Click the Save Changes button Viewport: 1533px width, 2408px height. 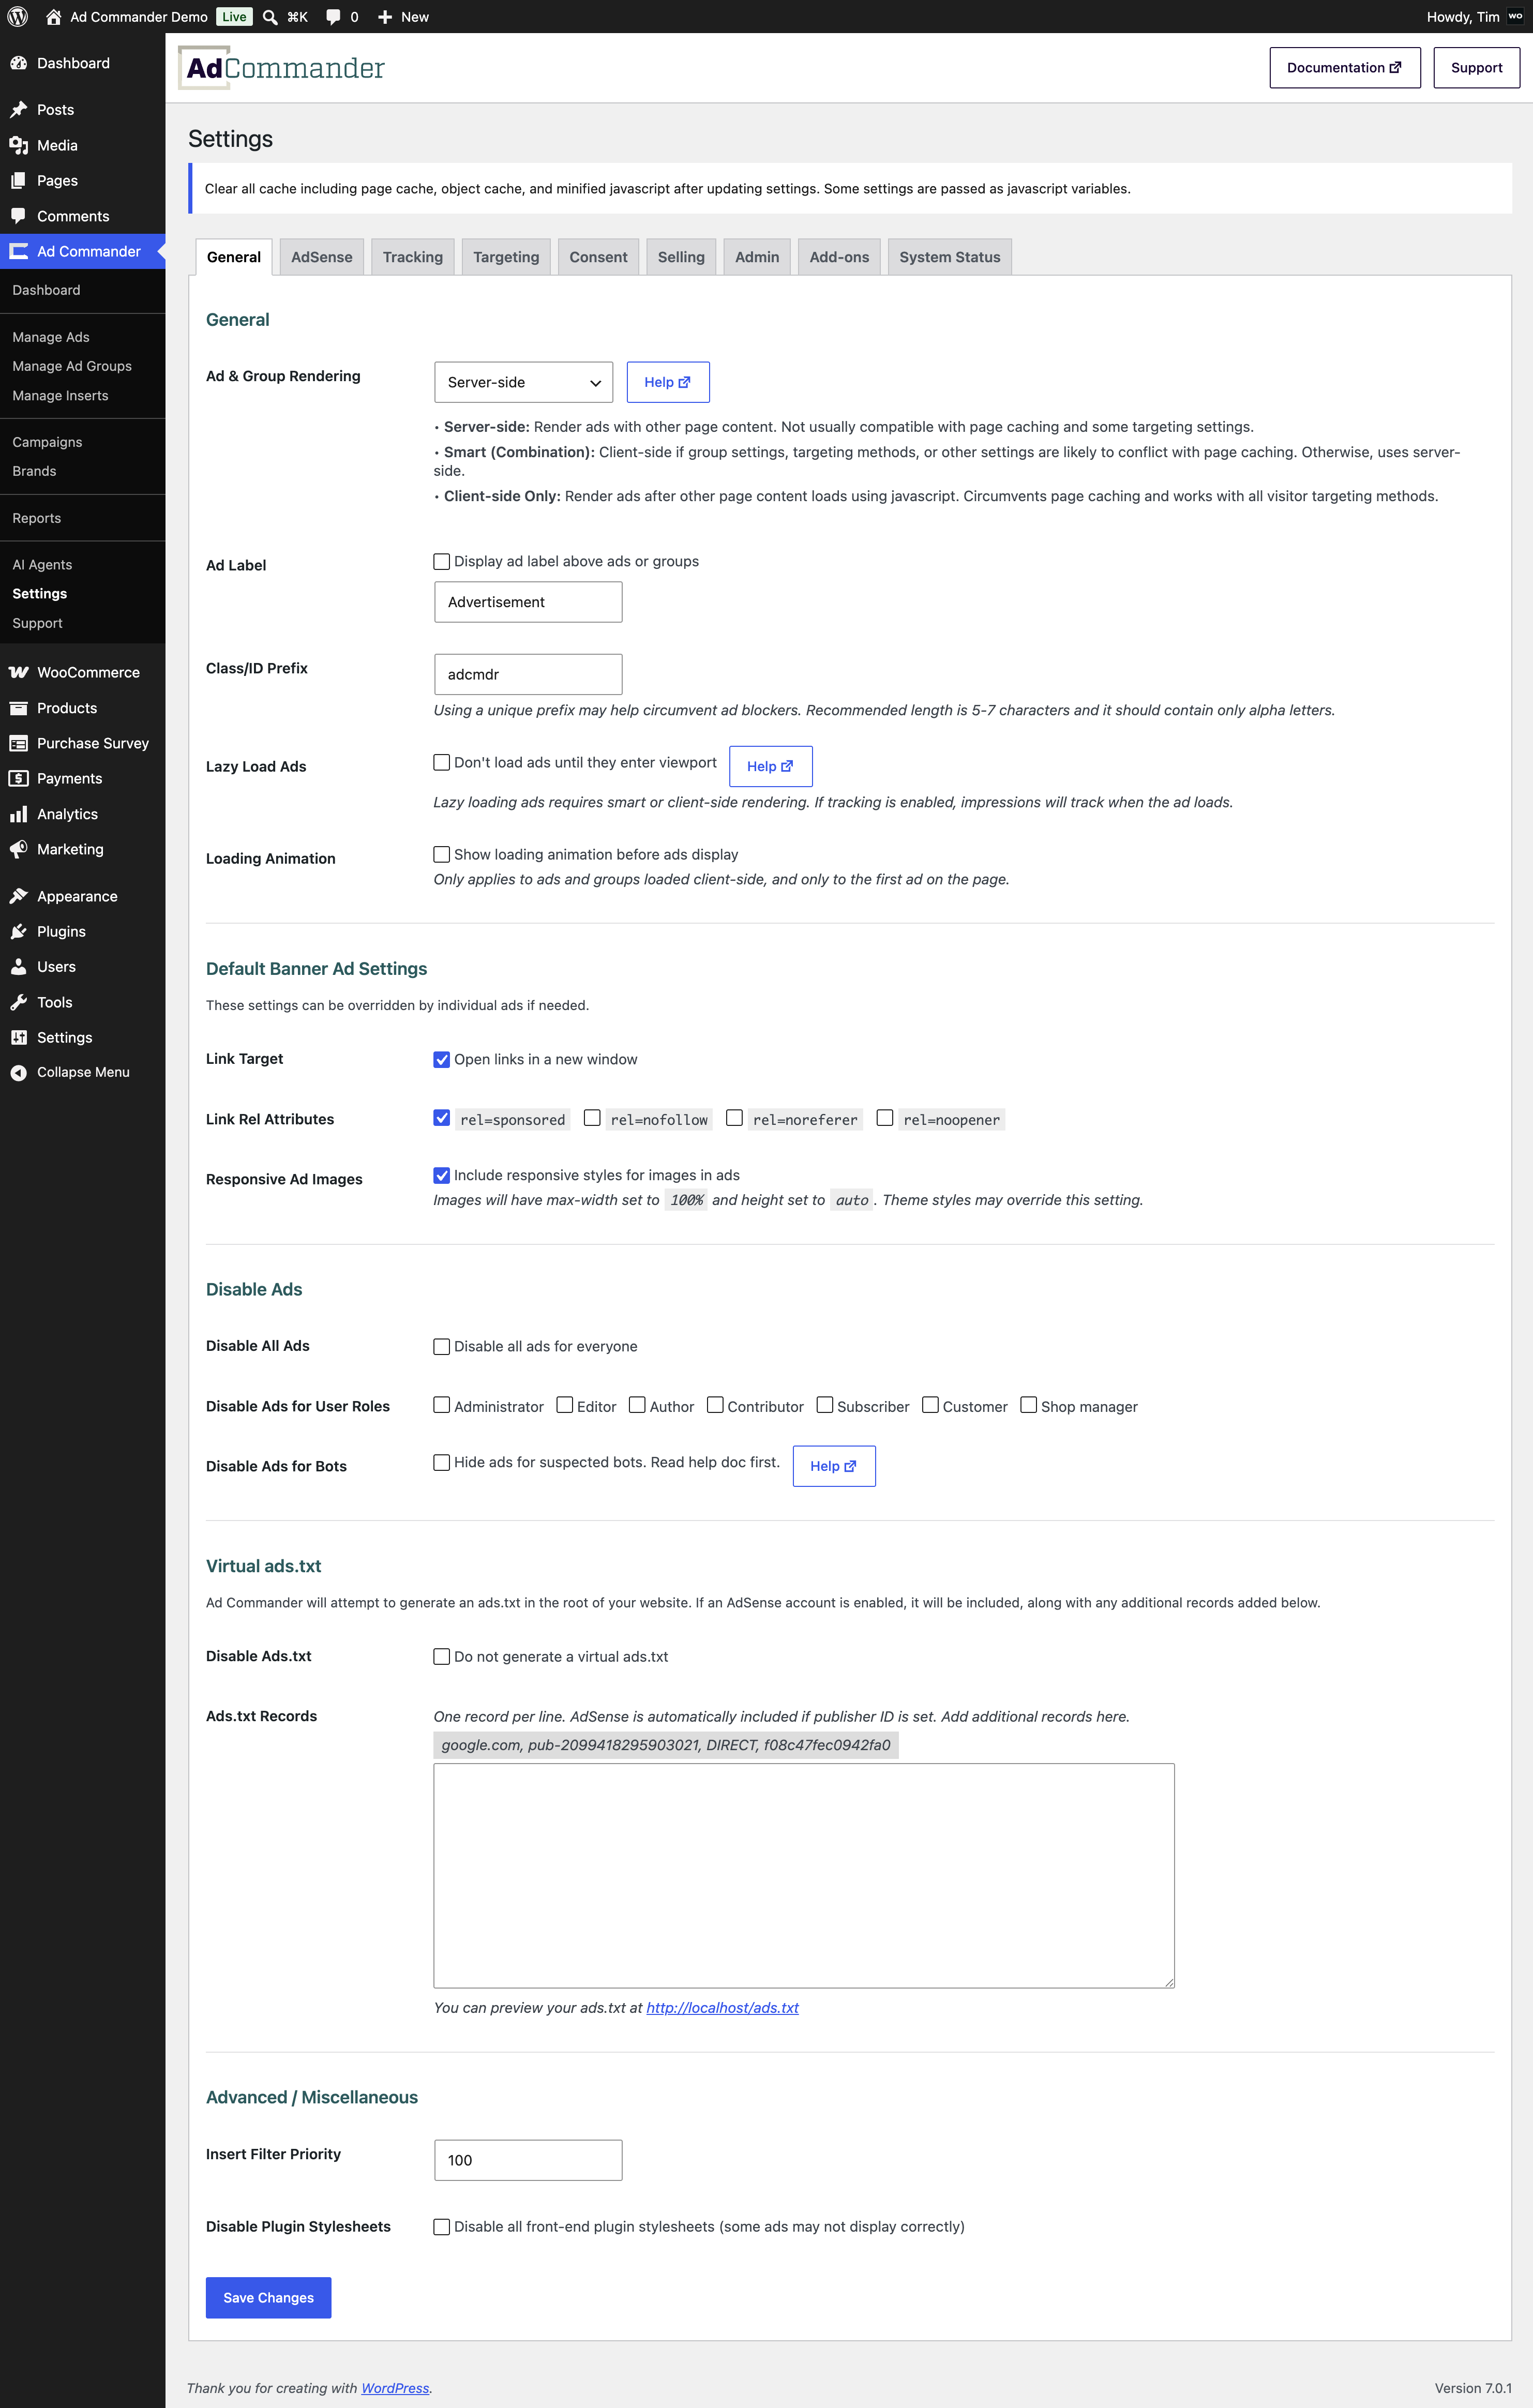click(x=268, y=2298)
